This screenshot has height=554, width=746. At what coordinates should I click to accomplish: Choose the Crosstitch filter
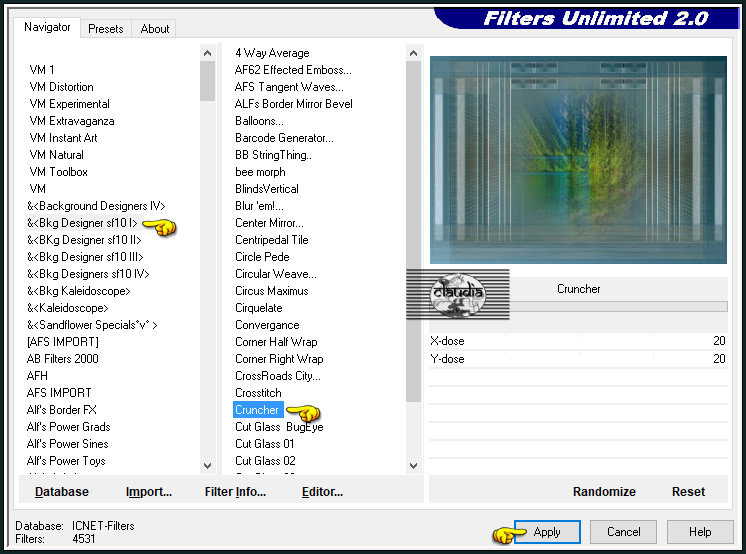click(x=258, y=393)
